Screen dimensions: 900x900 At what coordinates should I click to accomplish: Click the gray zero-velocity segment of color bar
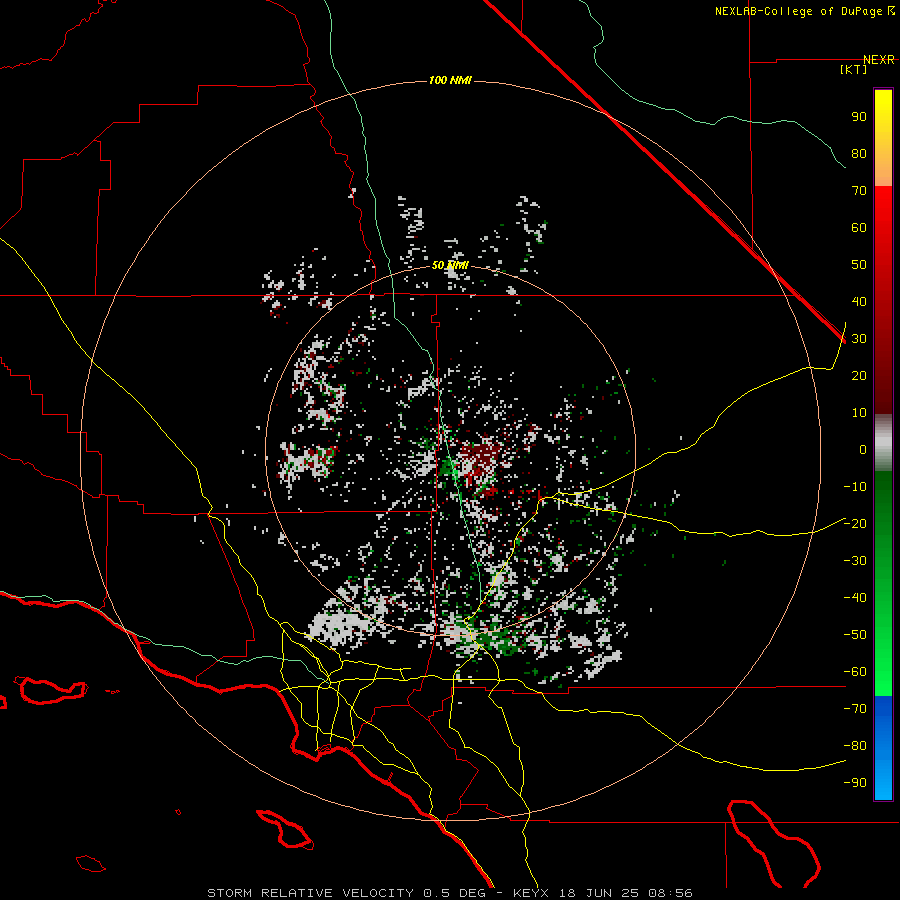(883, 445)
